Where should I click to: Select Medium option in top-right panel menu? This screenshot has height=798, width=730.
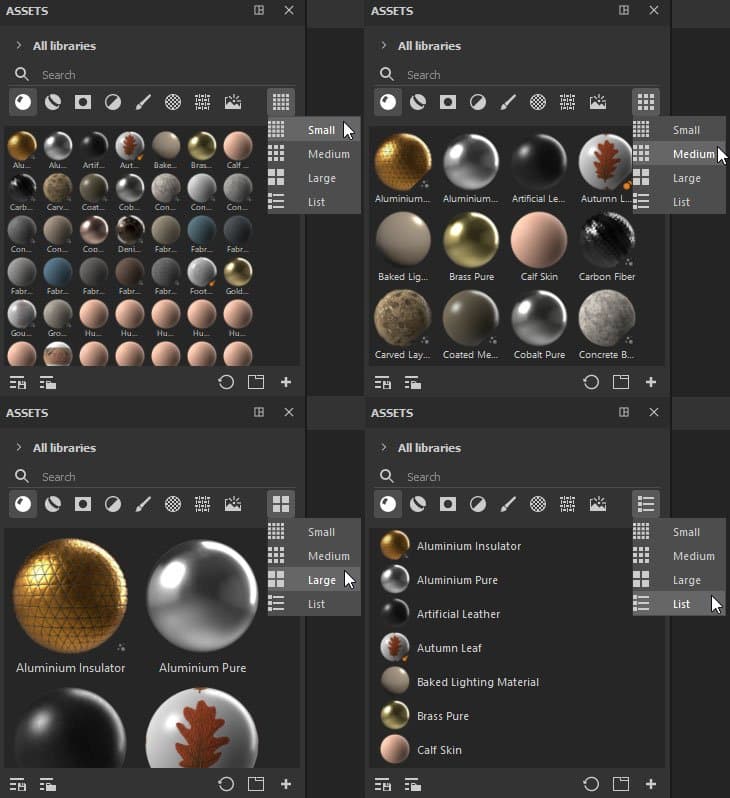pyautogui.click(x=679, y=154)
